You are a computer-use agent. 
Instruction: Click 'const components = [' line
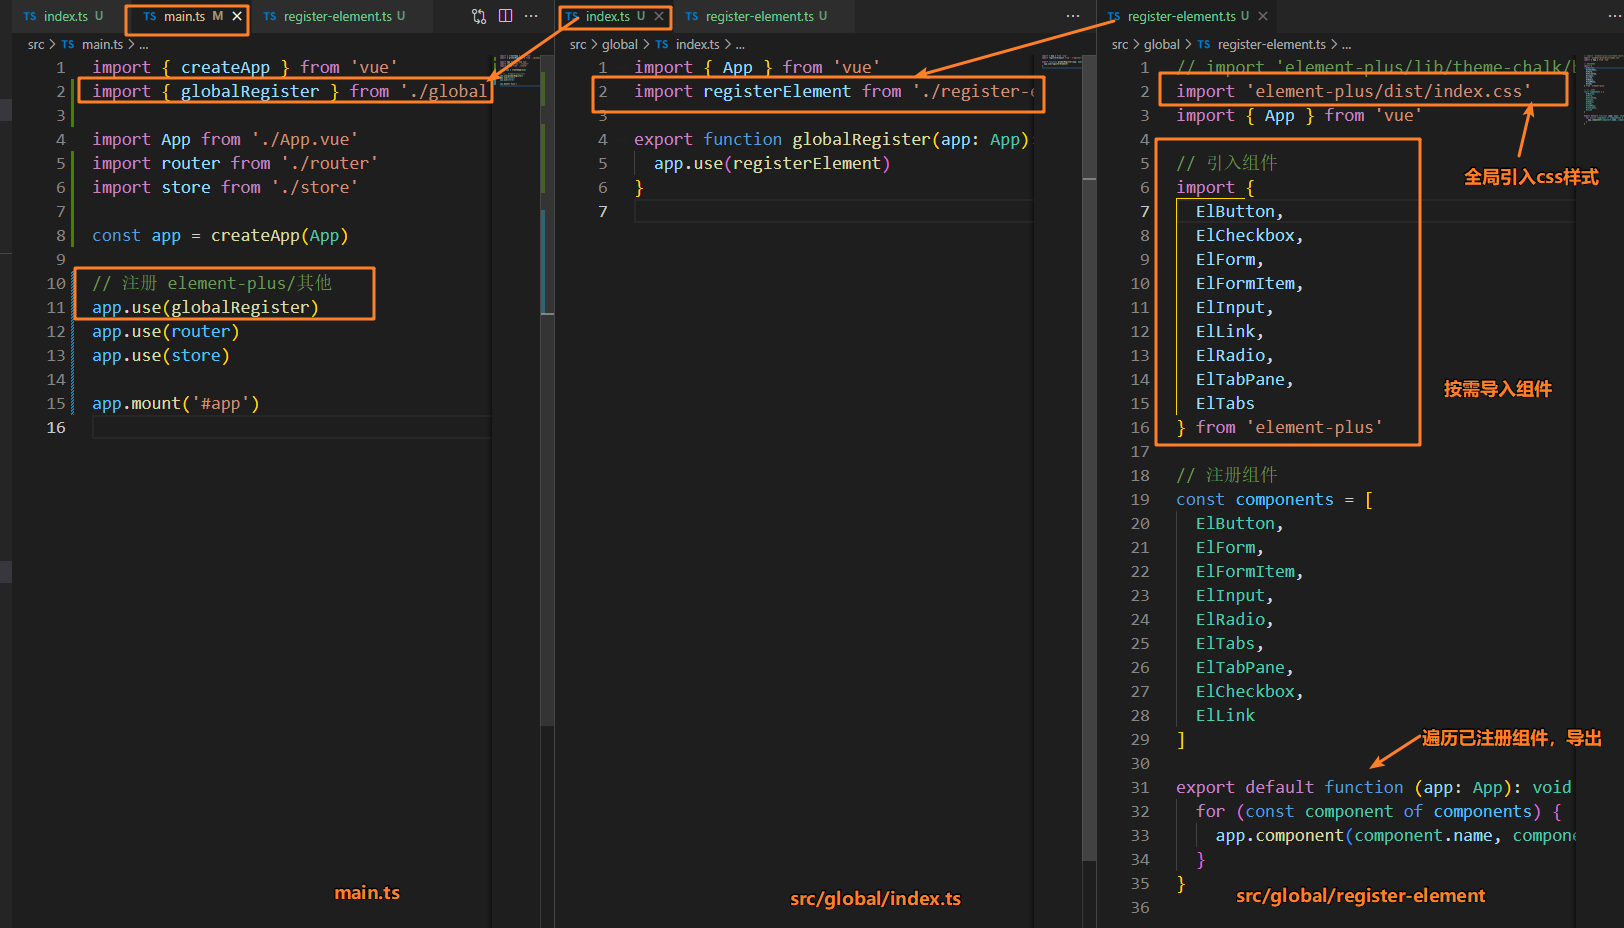(x=1274, y=499)
